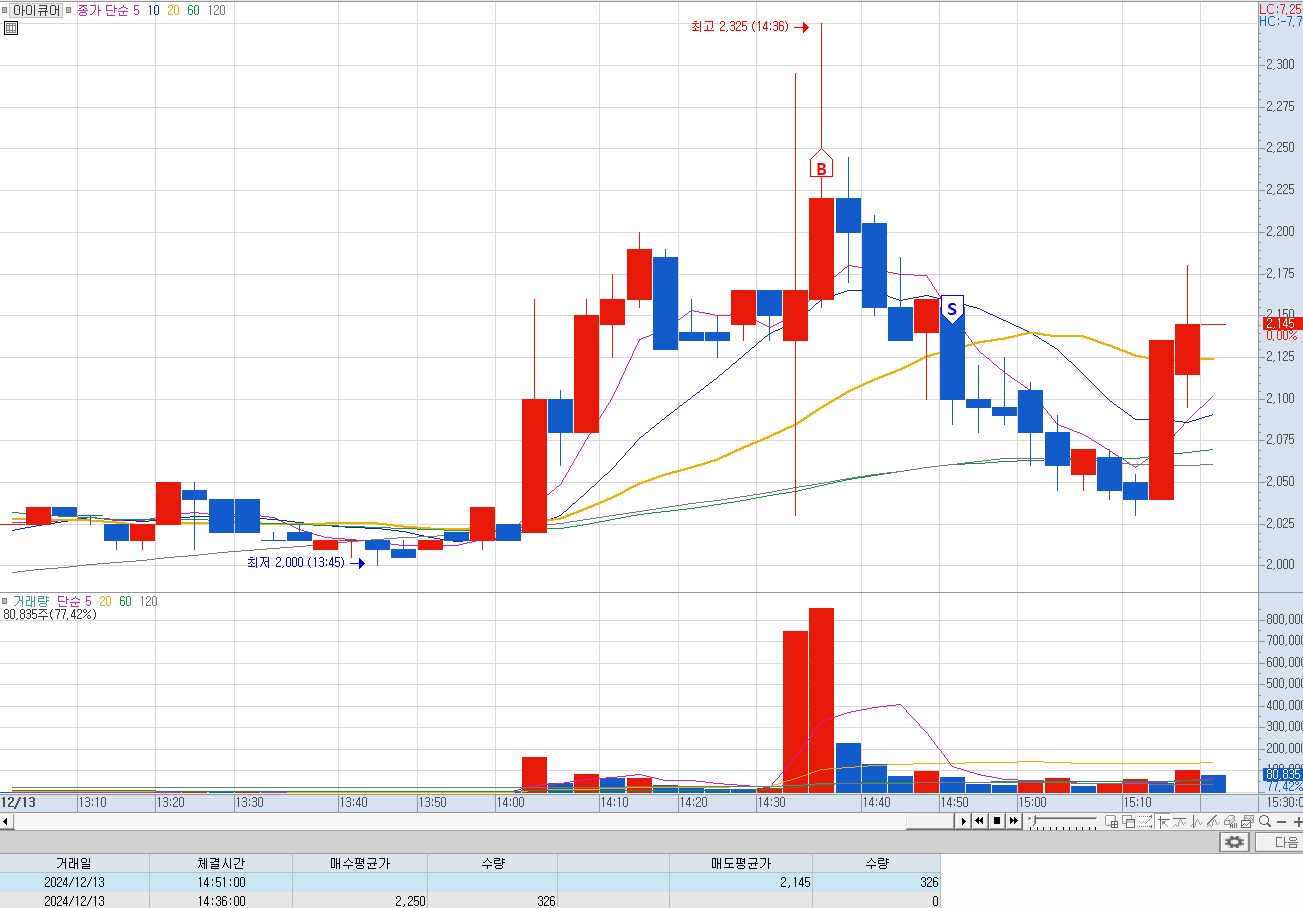Click the 80,835주(77.42%) volume readout
Screen dimensions: 1303x908
50,614
